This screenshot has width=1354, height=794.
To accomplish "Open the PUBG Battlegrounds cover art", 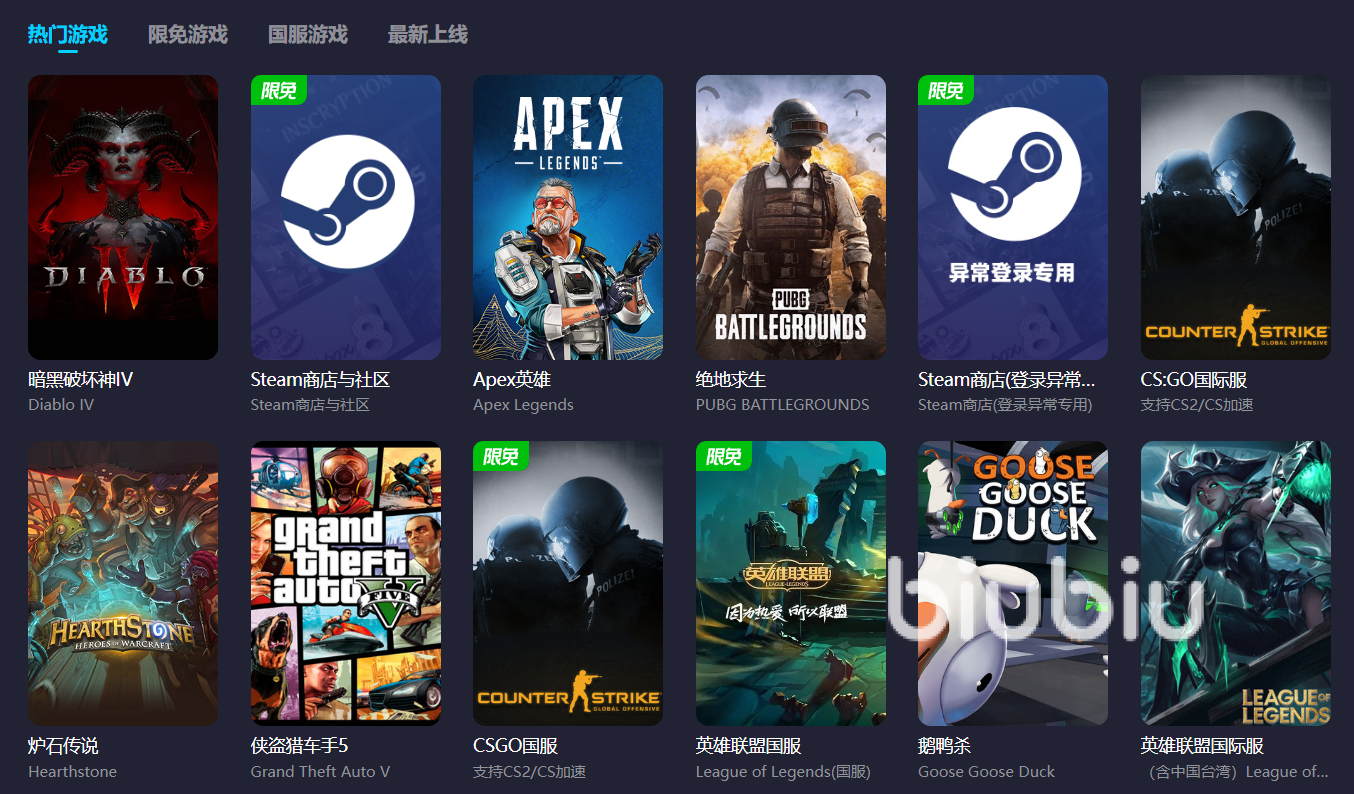I will coord(791,217).
